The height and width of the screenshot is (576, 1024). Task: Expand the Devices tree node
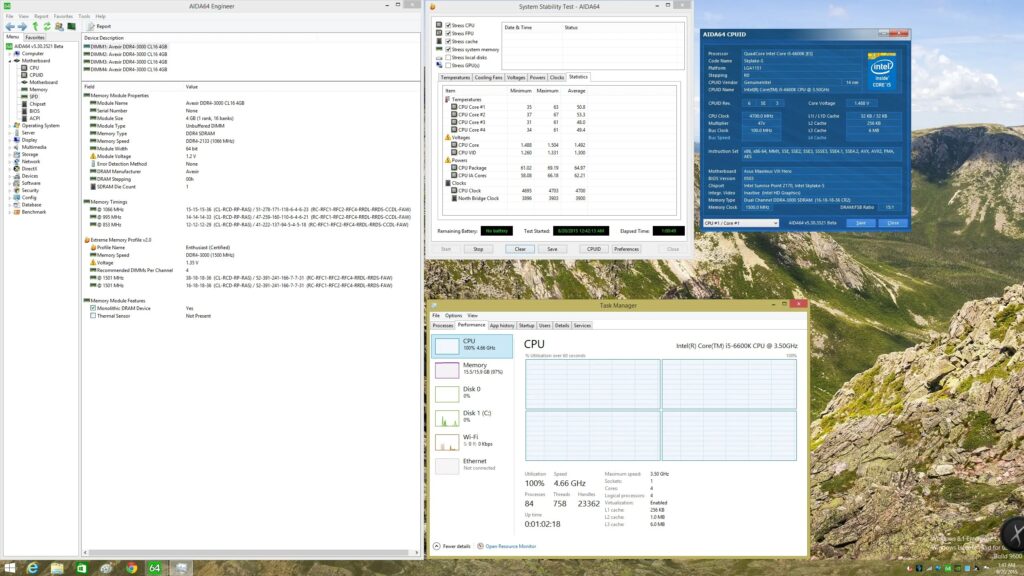point(9,176)
